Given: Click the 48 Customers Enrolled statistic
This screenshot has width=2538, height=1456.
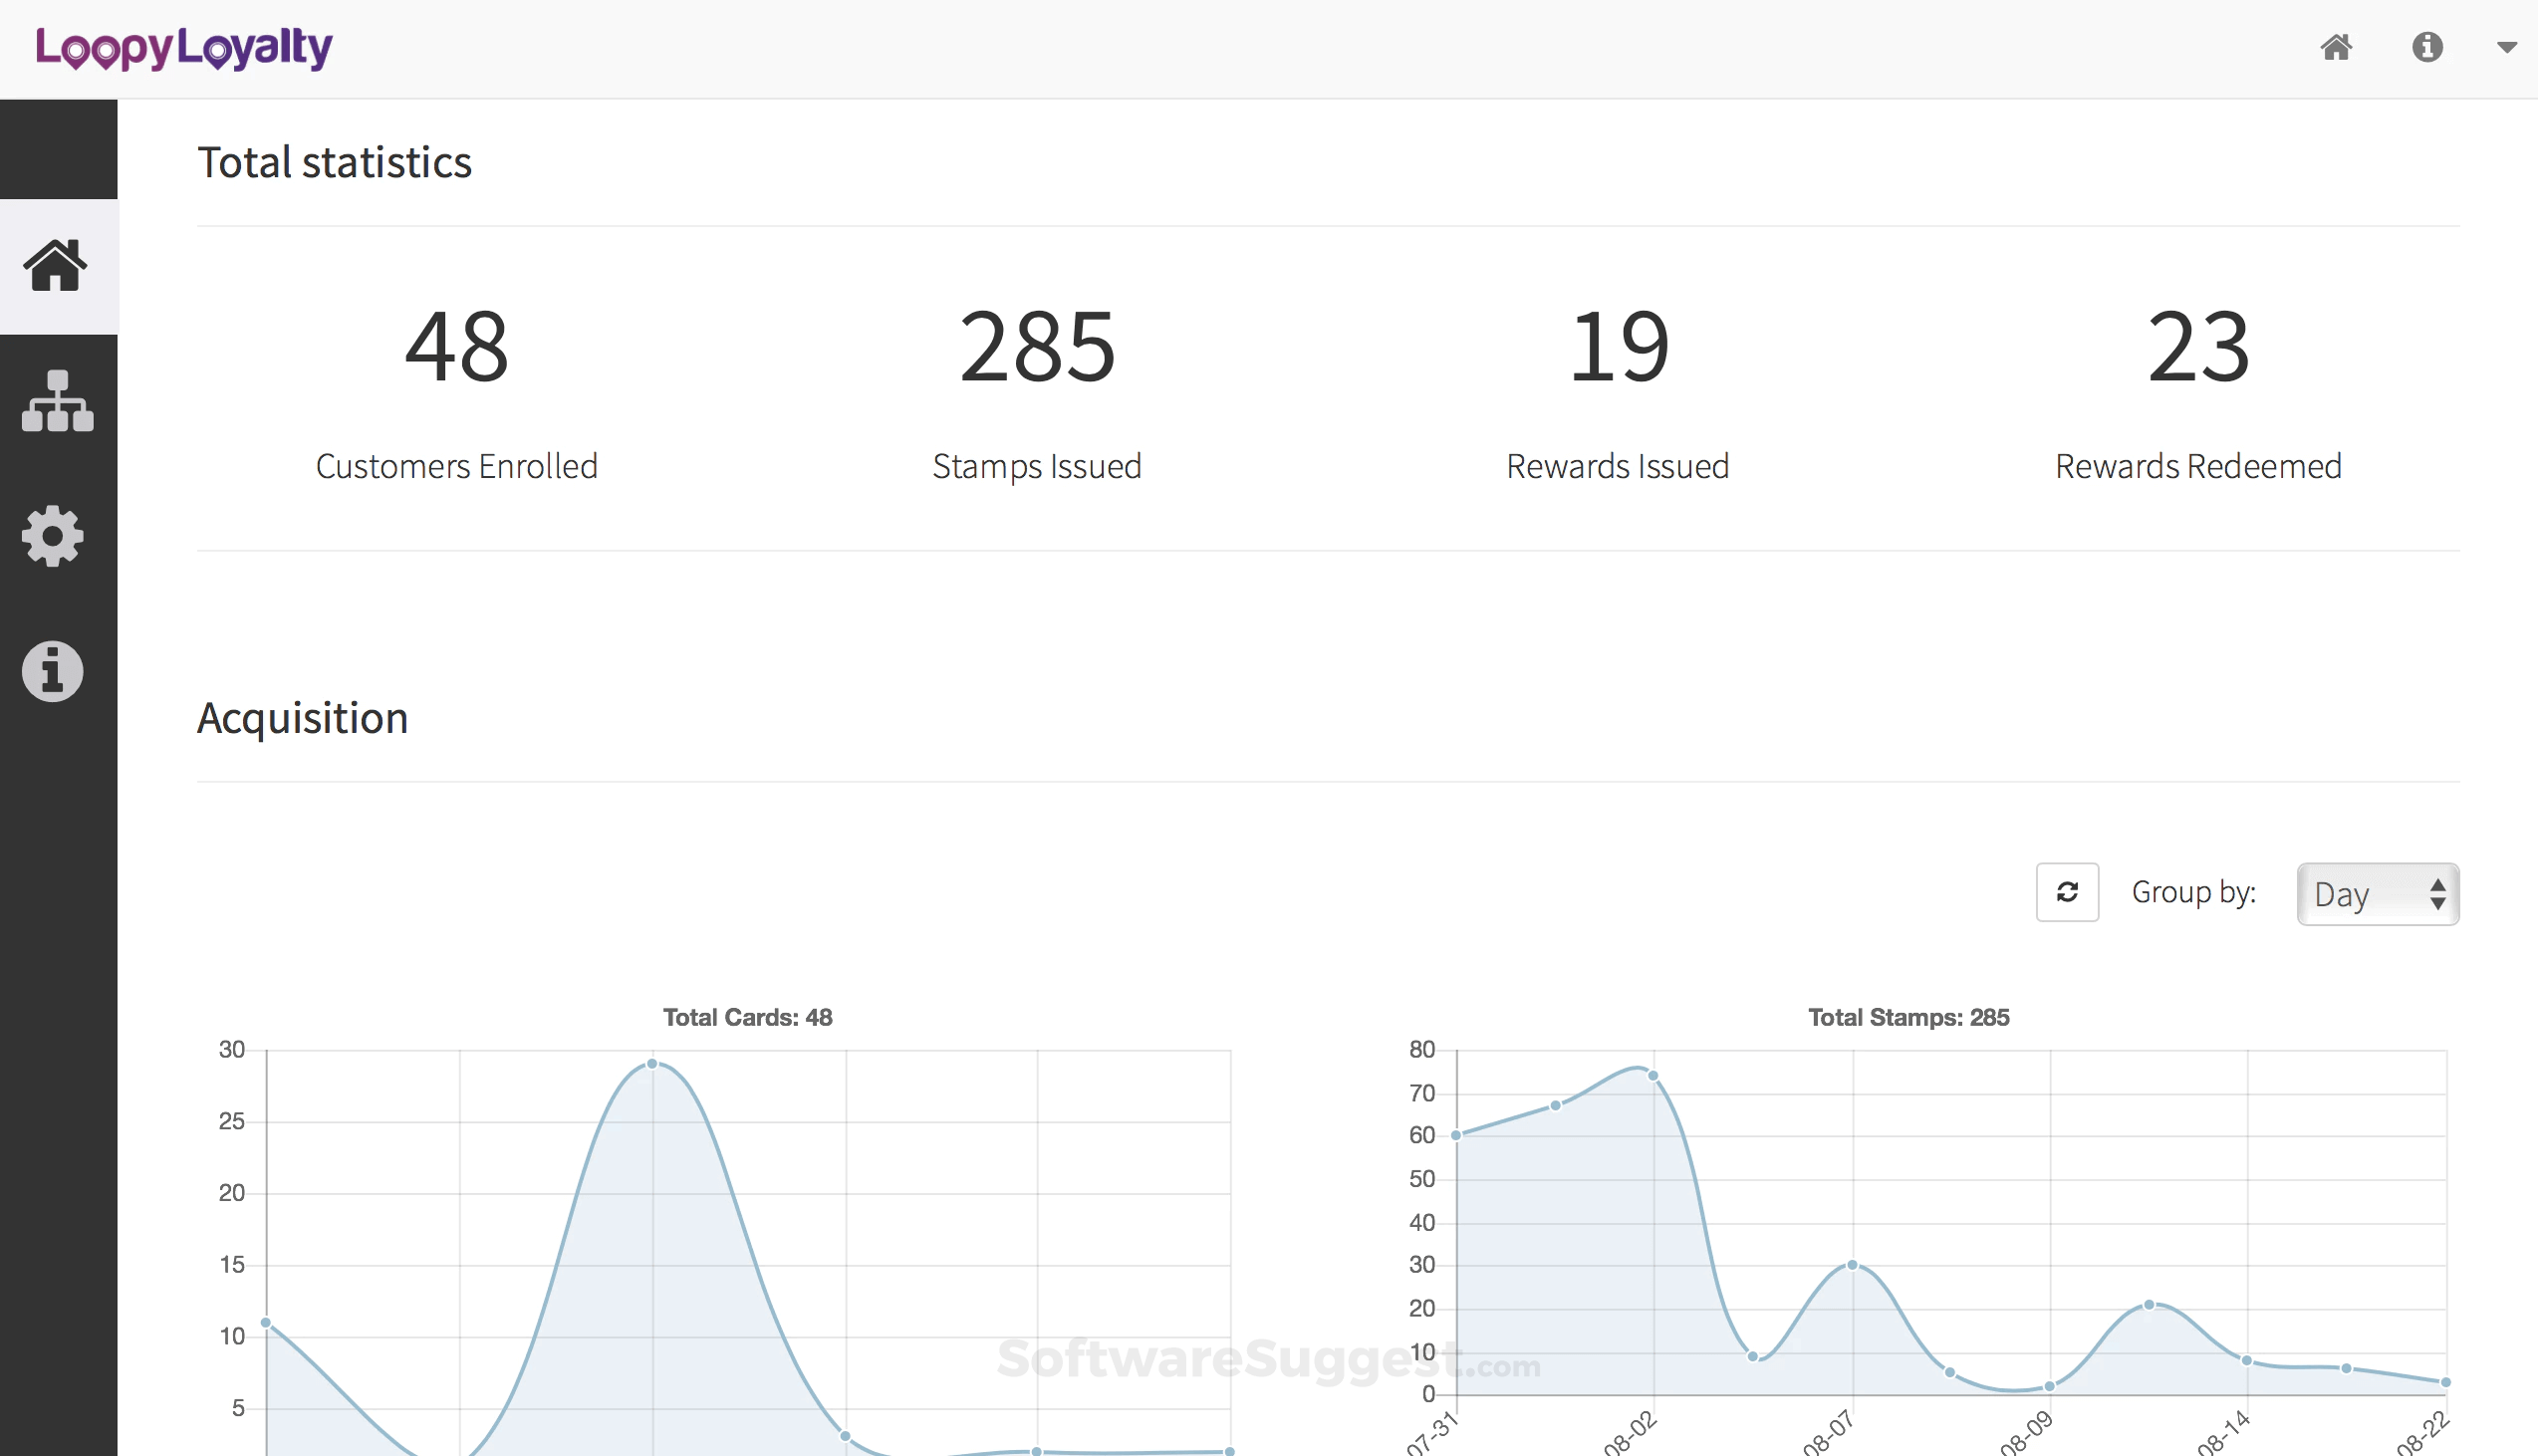Looking at the screenshot, I should tap(457, 346).
